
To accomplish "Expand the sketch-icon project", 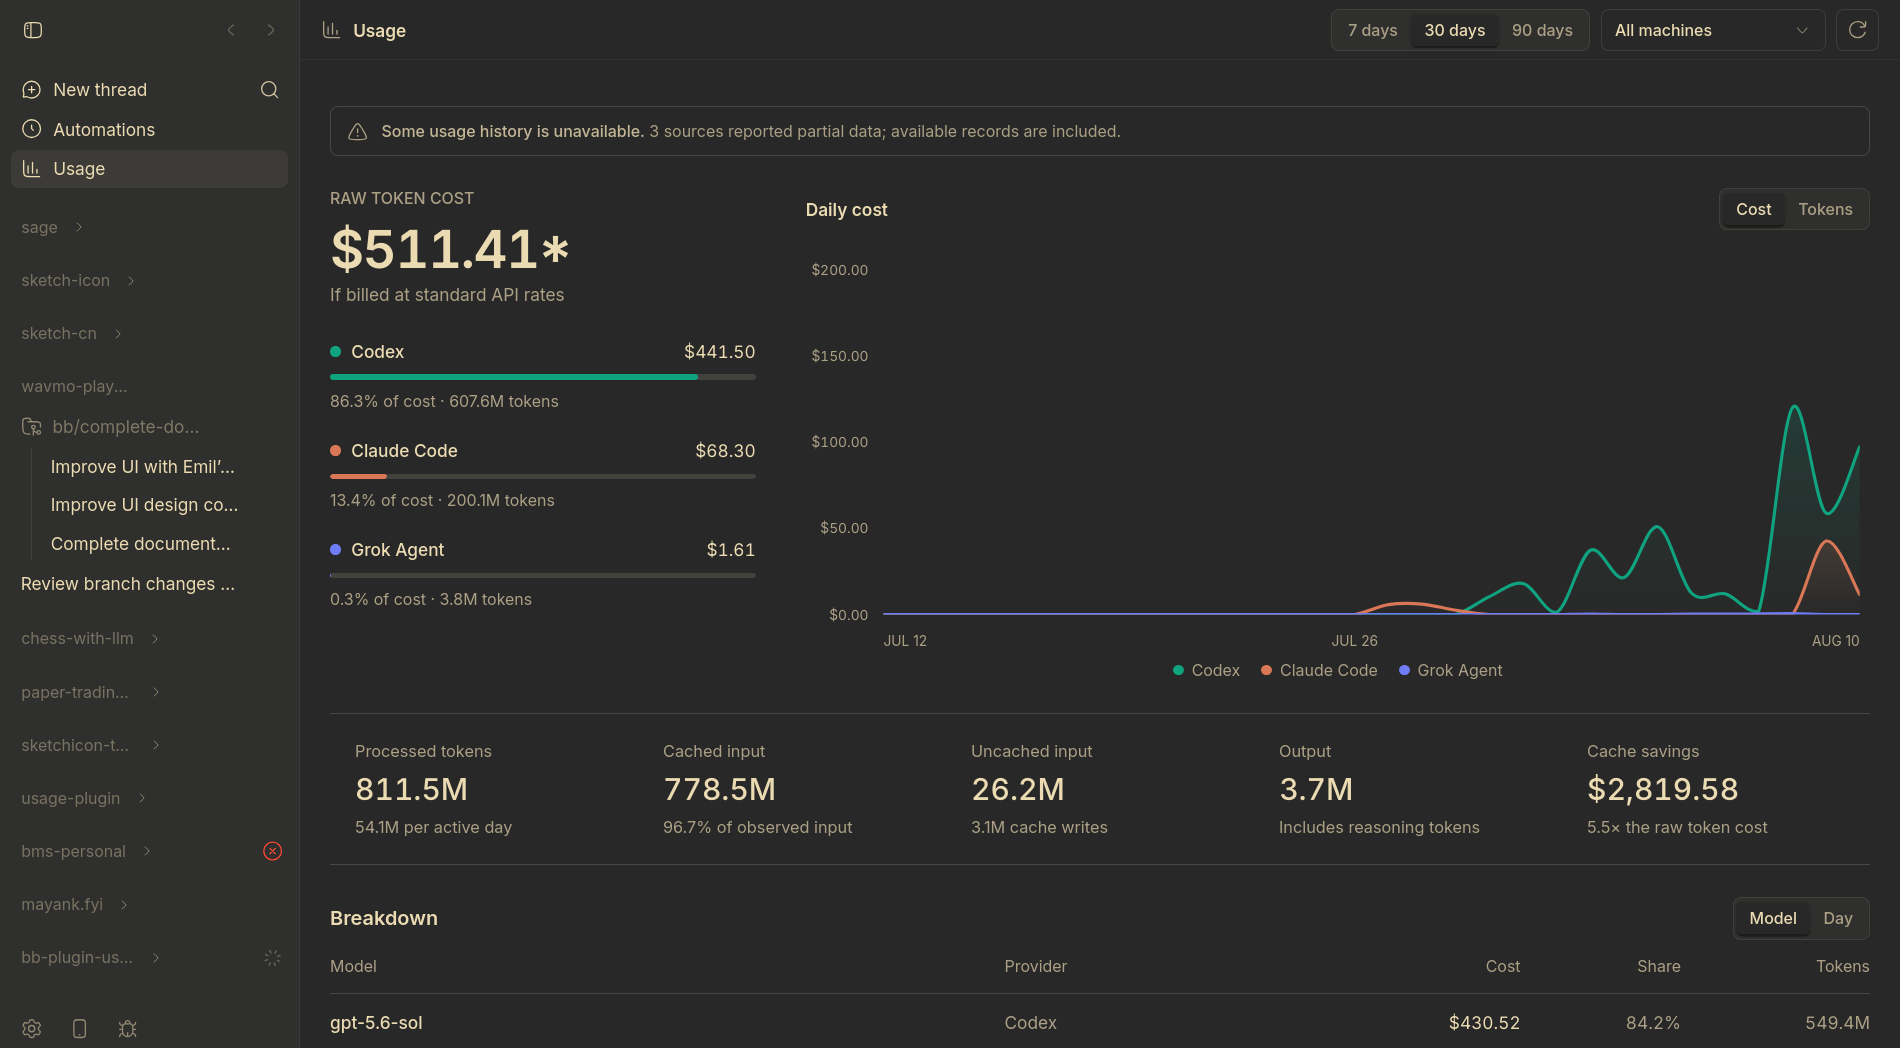I will [131, 280].
